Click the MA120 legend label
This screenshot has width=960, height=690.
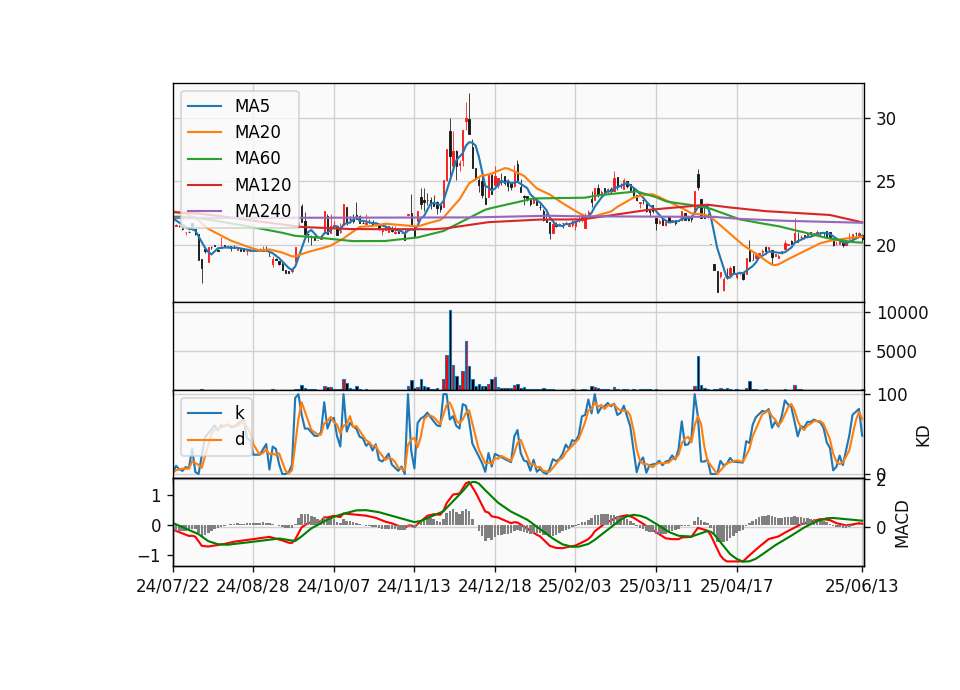(263, 184)
